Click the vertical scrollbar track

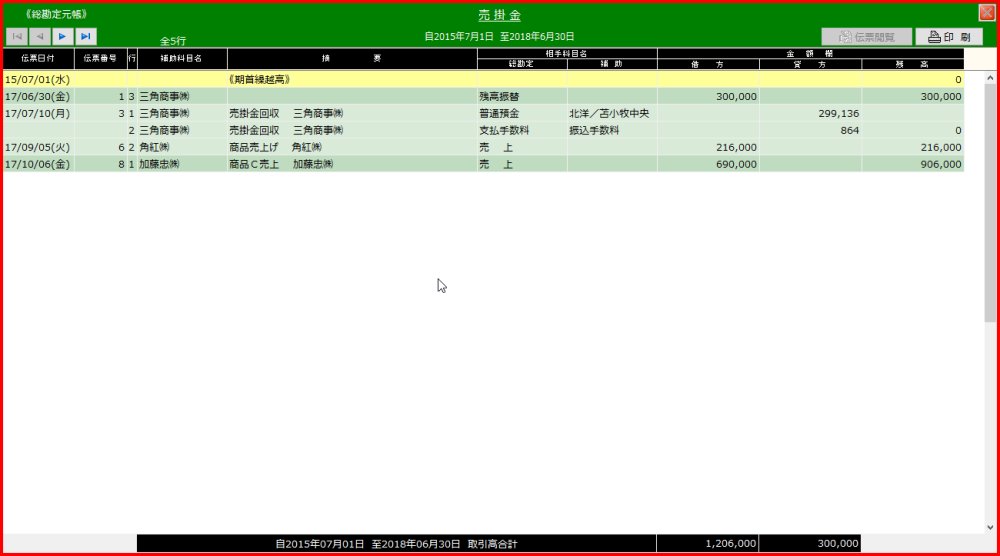click(990, 400)
